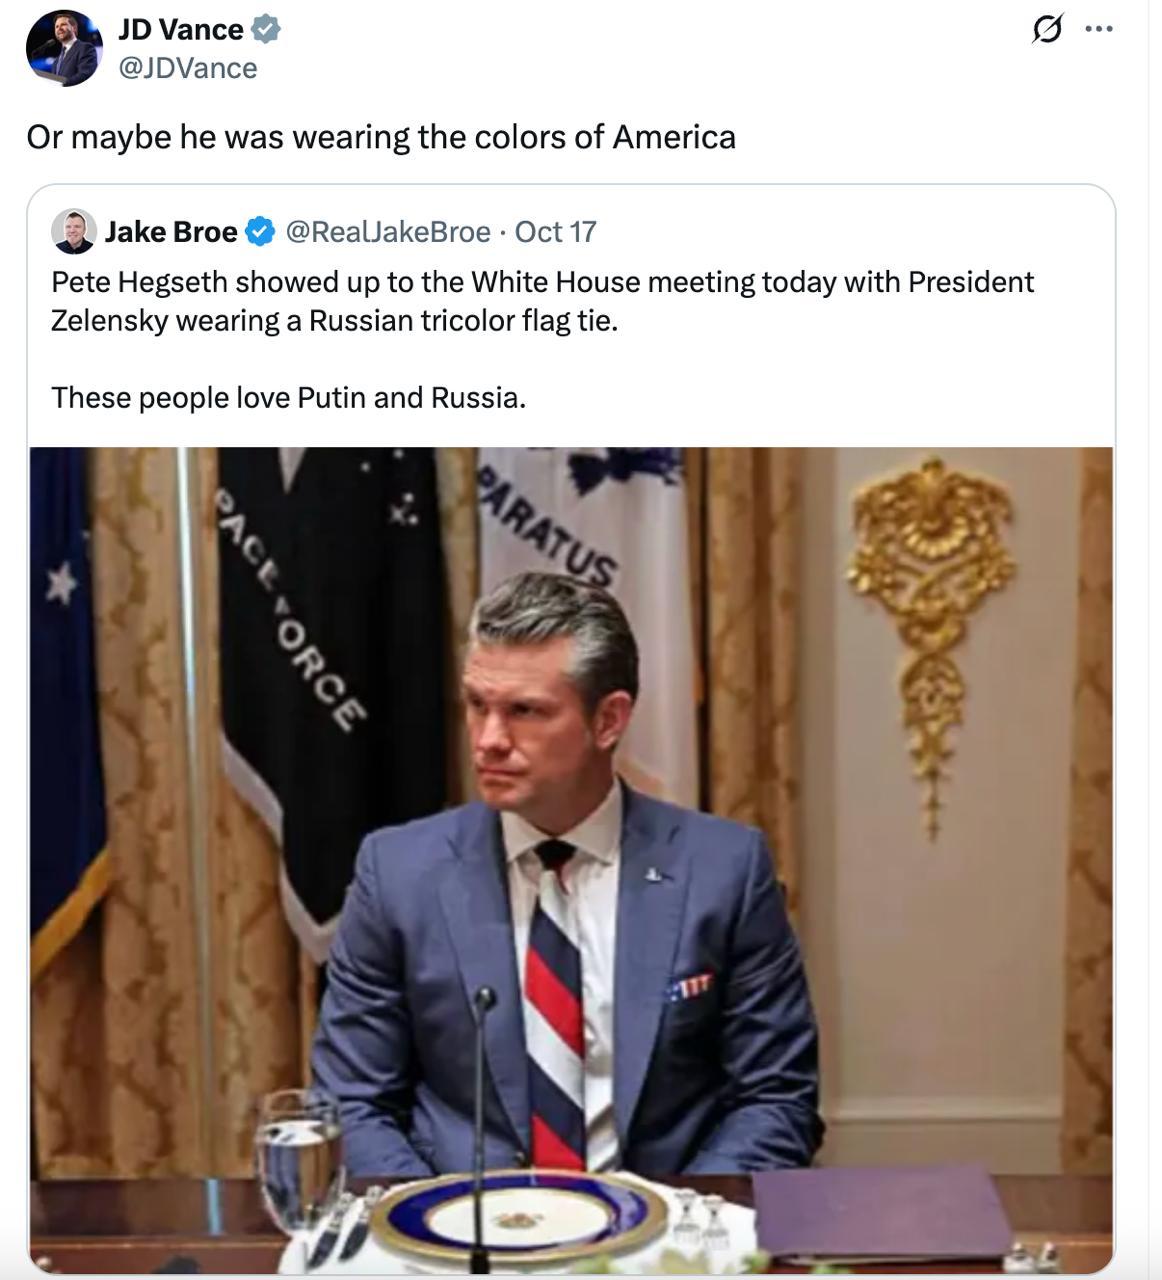Click the microphone in the photo
The height and width of the screenshot is (1280, 1162).
484,1000
